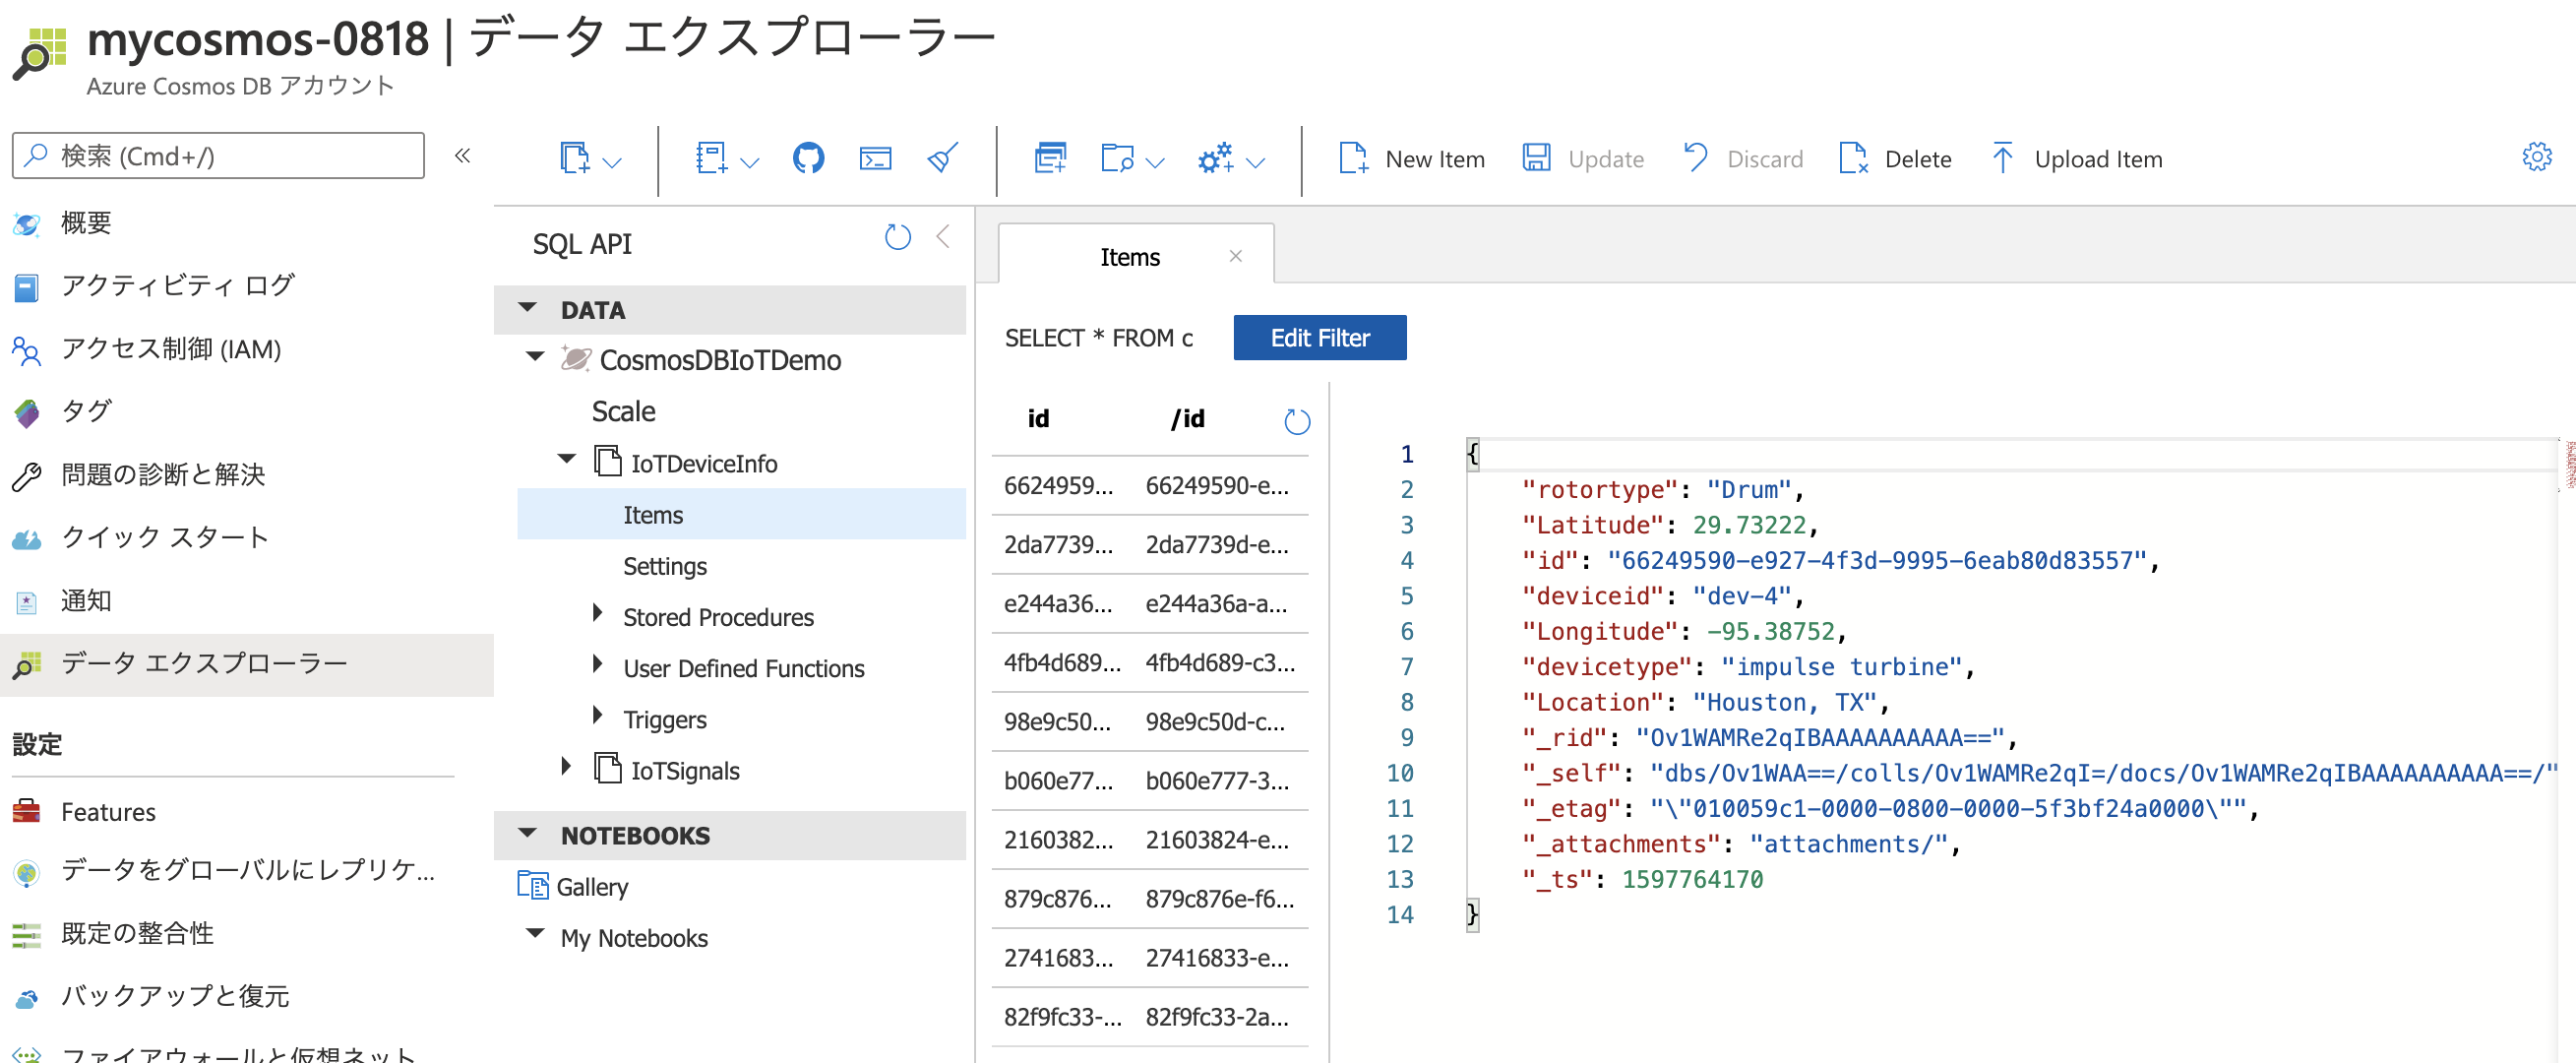Open the integrated terminal shell icon
2576x1063 pixels.
tap(875, 158)
